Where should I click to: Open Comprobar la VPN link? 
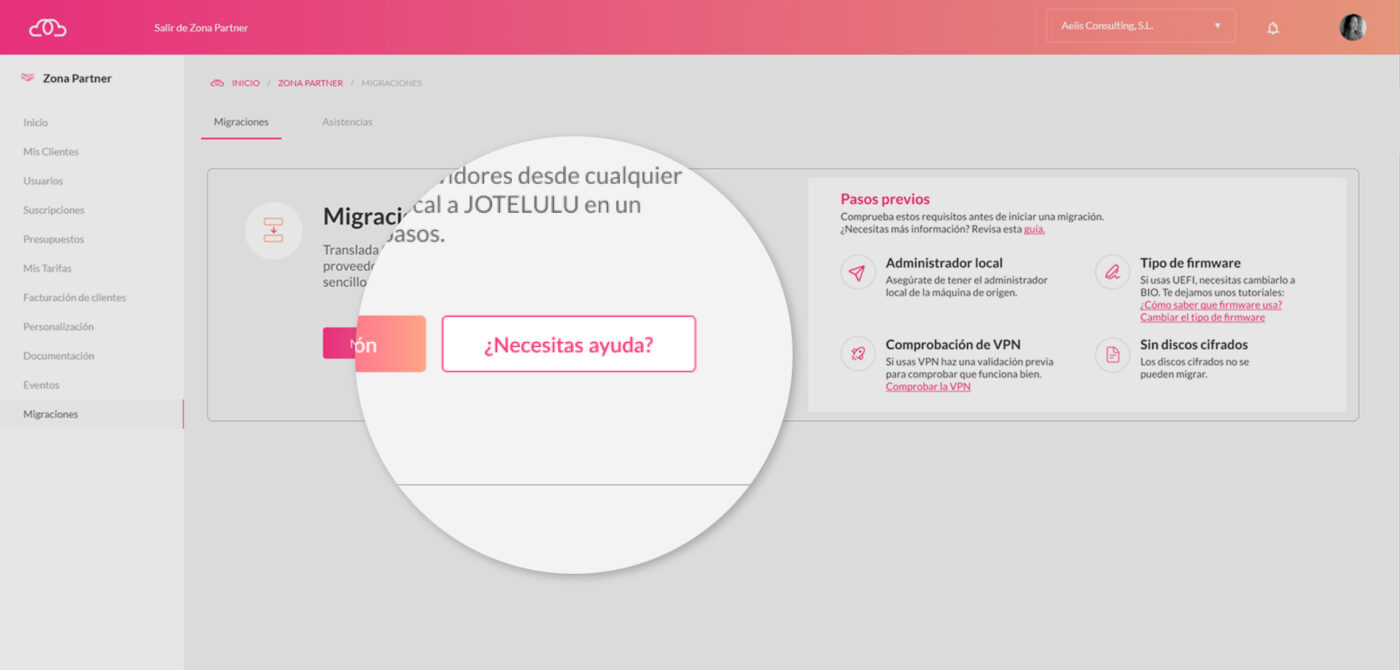coord(928,387)
